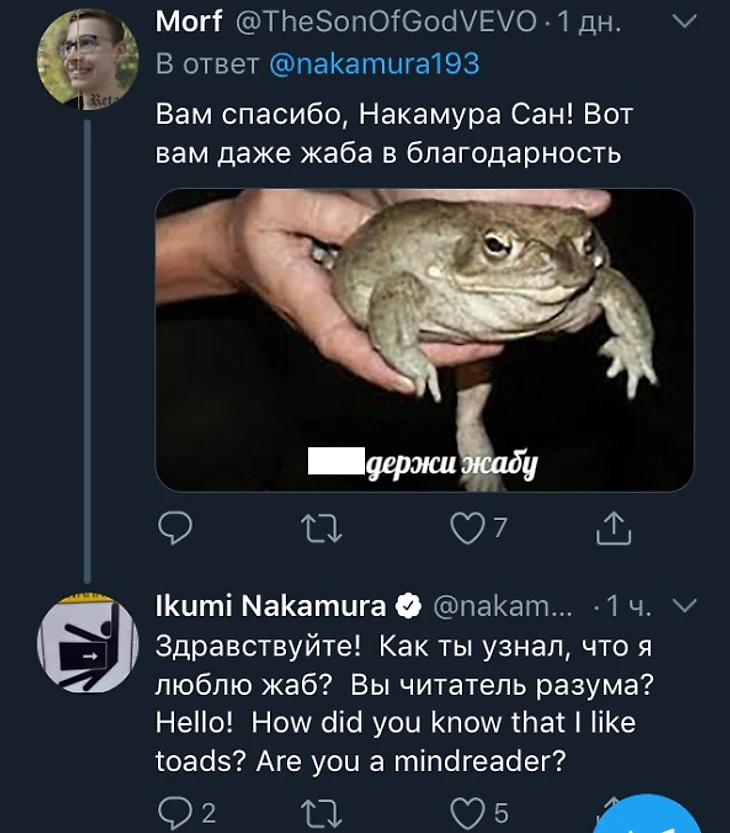Click the Ikumi Nakamura display name
The image size is (730, 833).
[270, 605]
